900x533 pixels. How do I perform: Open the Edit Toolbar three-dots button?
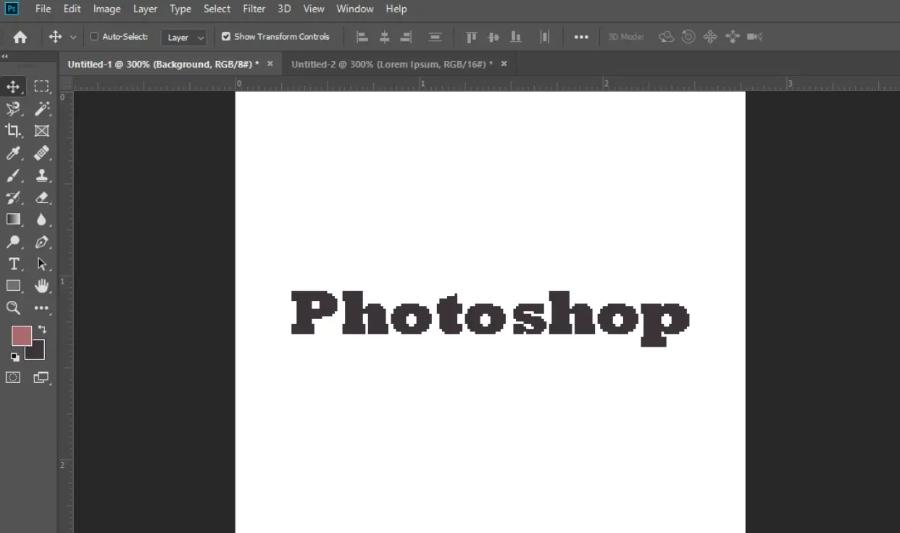tap(41, 308)
